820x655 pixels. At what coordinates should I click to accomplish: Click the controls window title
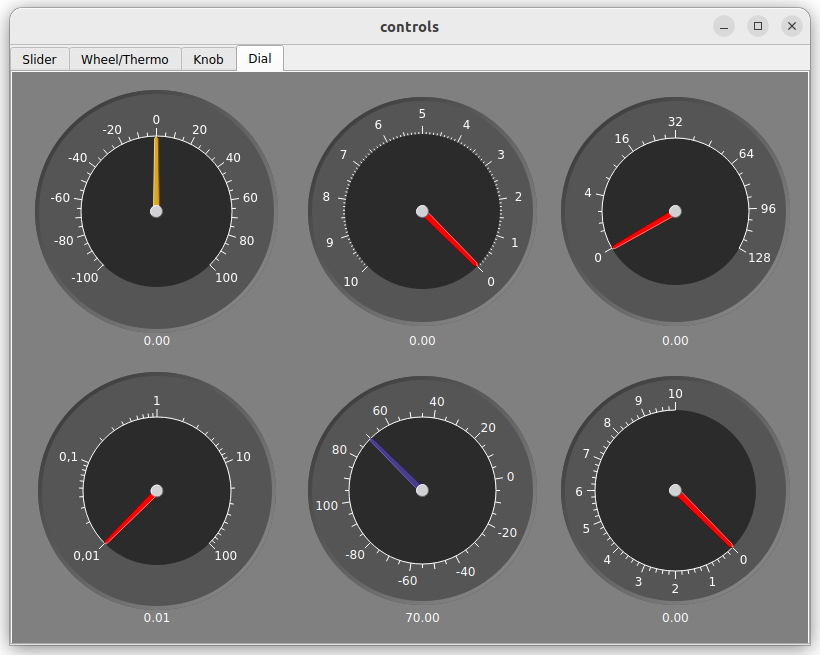[409, 27]
